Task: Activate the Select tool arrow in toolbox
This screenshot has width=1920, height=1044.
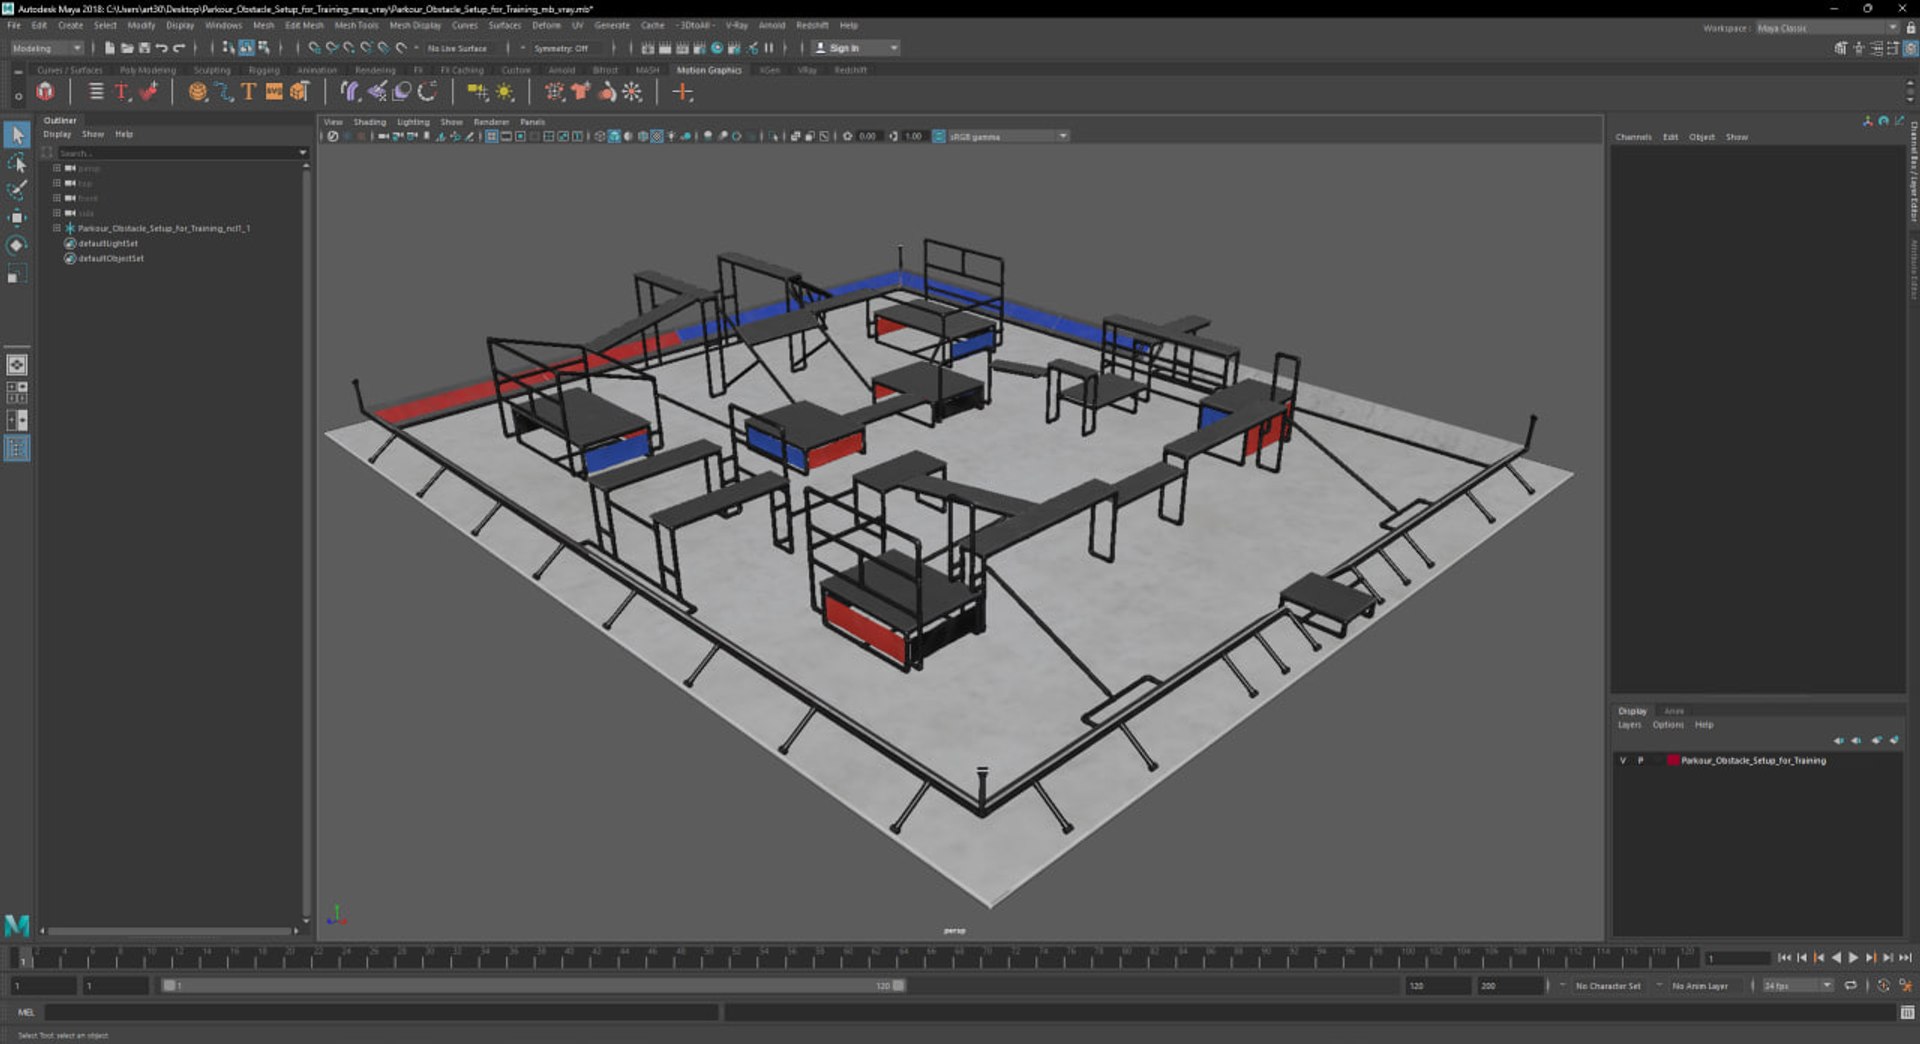Action: point(17,135)
